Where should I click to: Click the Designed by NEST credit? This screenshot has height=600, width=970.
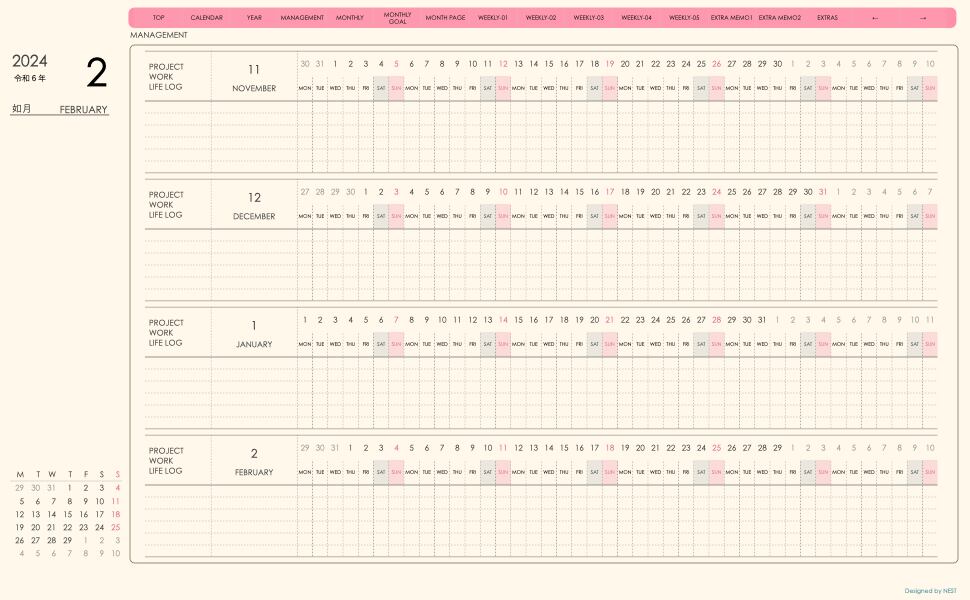pos(930,591)
